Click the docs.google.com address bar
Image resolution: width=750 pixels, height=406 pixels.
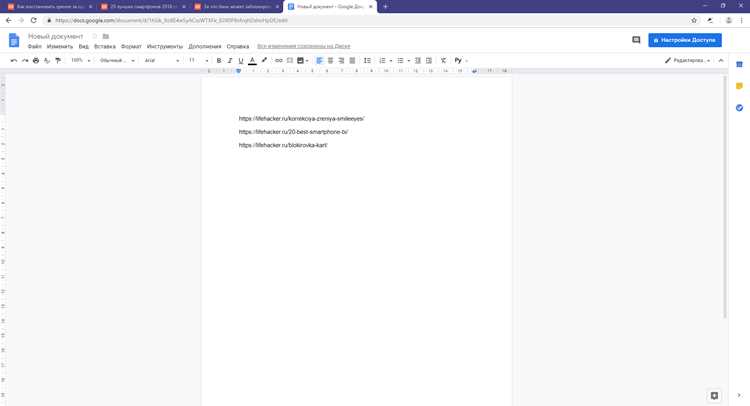(x=364, y=21)
